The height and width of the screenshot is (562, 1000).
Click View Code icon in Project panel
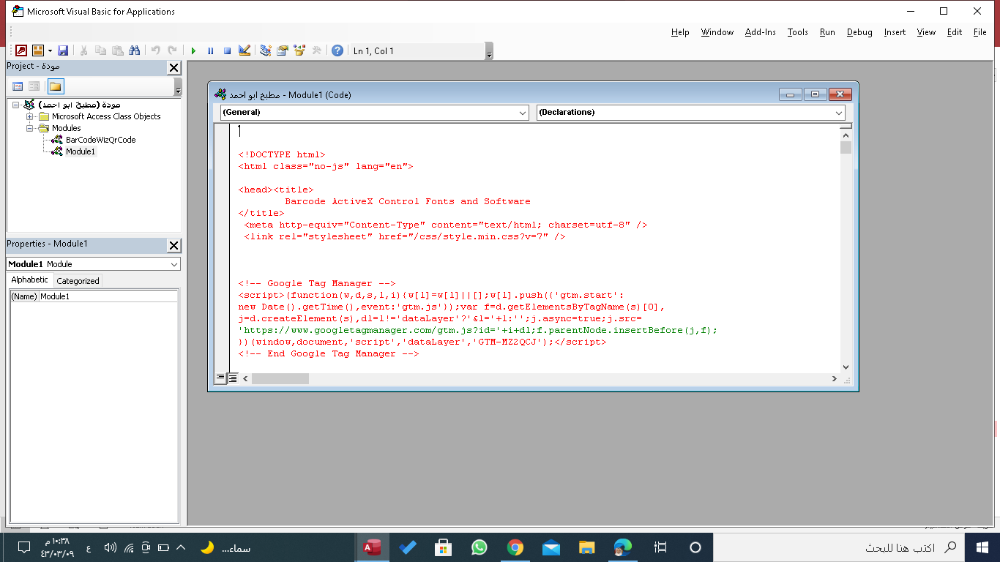click(18, 86)
